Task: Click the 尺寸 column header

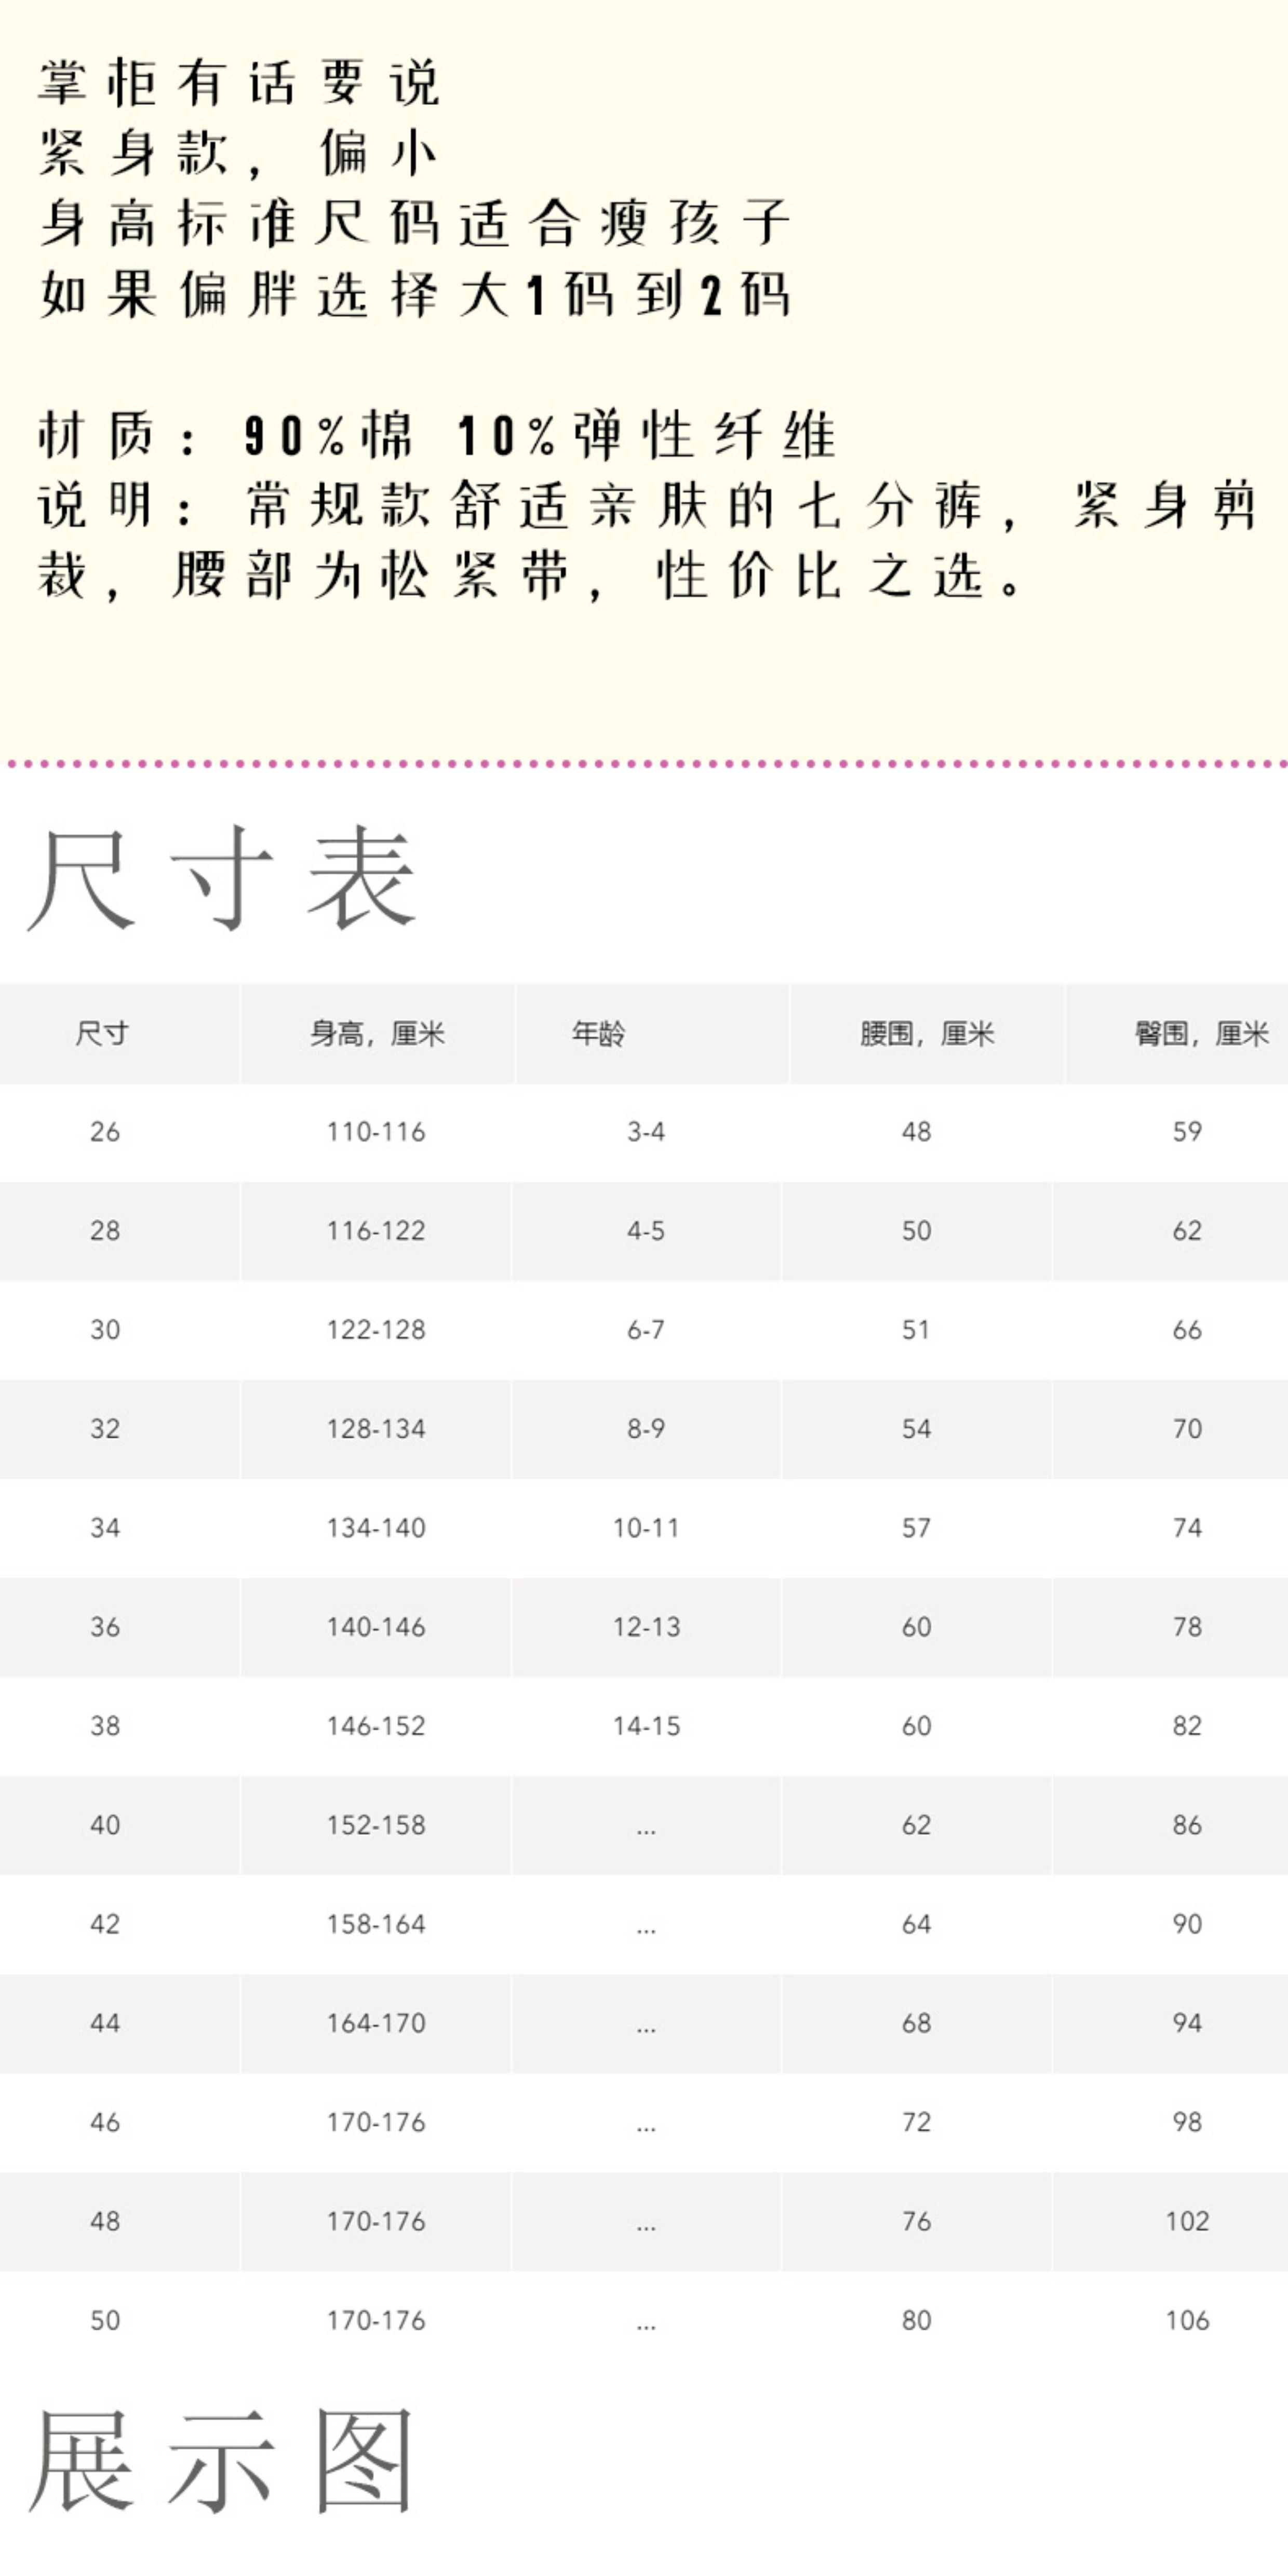Action: point(102,1033)
